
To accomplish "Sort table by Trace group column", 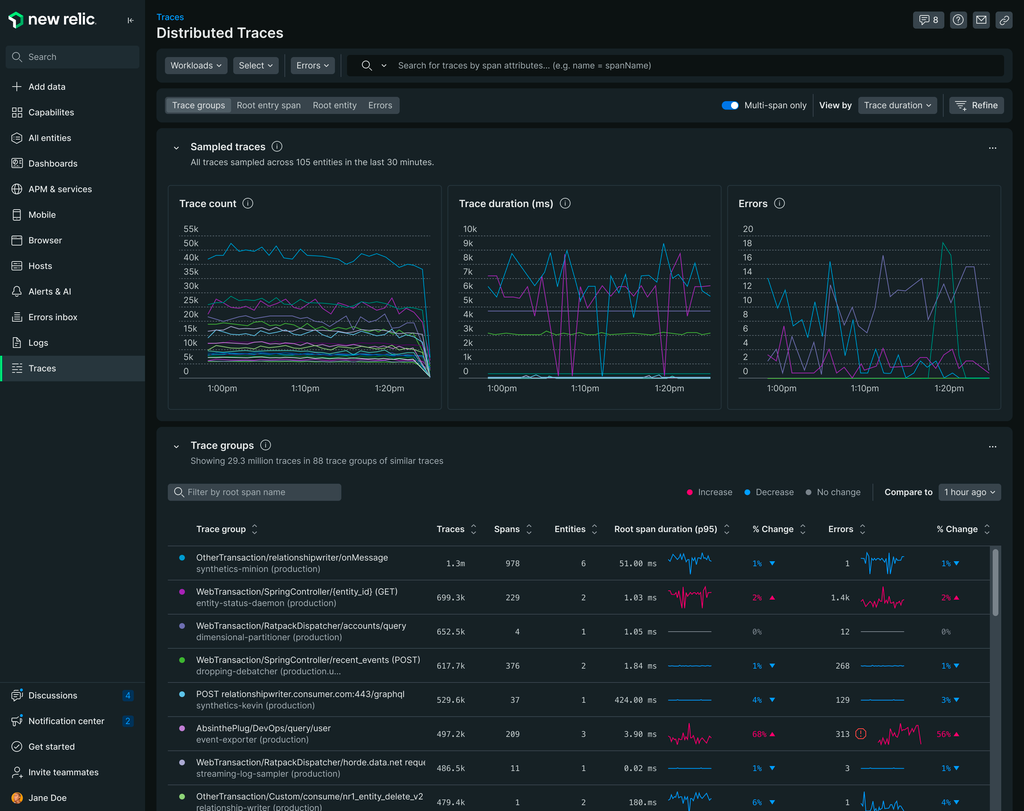I will click(x=227, y=529).
